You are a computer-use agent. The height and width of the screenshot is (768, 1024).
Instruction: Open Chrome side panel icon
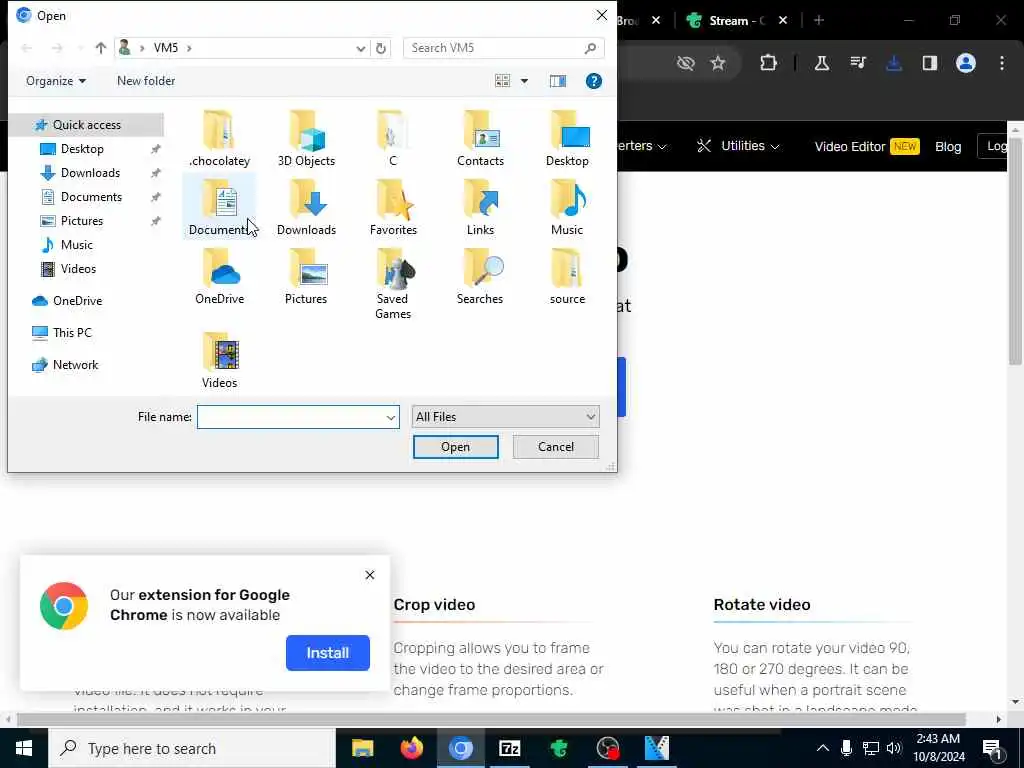pyautogui.click(x=929, y=63)
